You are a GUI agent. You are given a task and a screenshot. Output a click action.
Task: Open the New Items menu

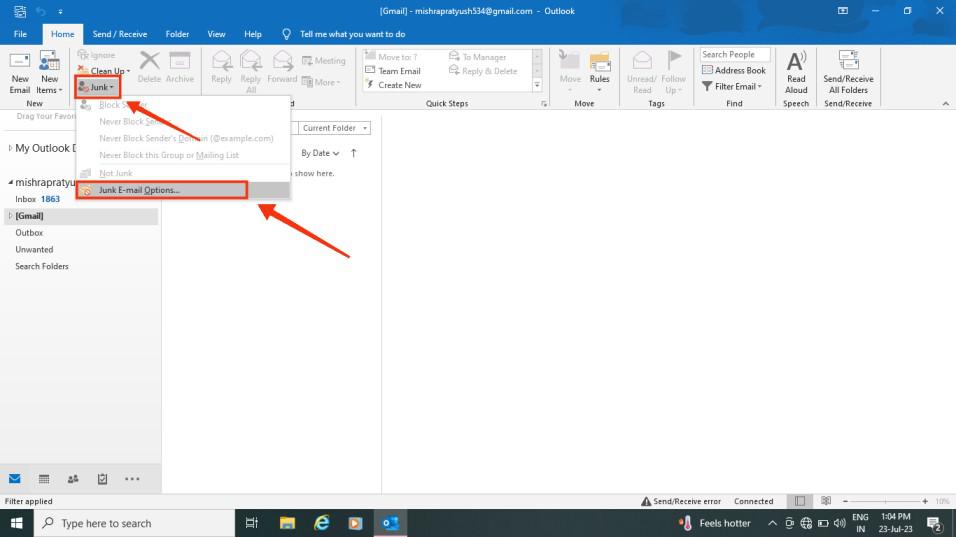pyautogui.click(x=49, y=73)
